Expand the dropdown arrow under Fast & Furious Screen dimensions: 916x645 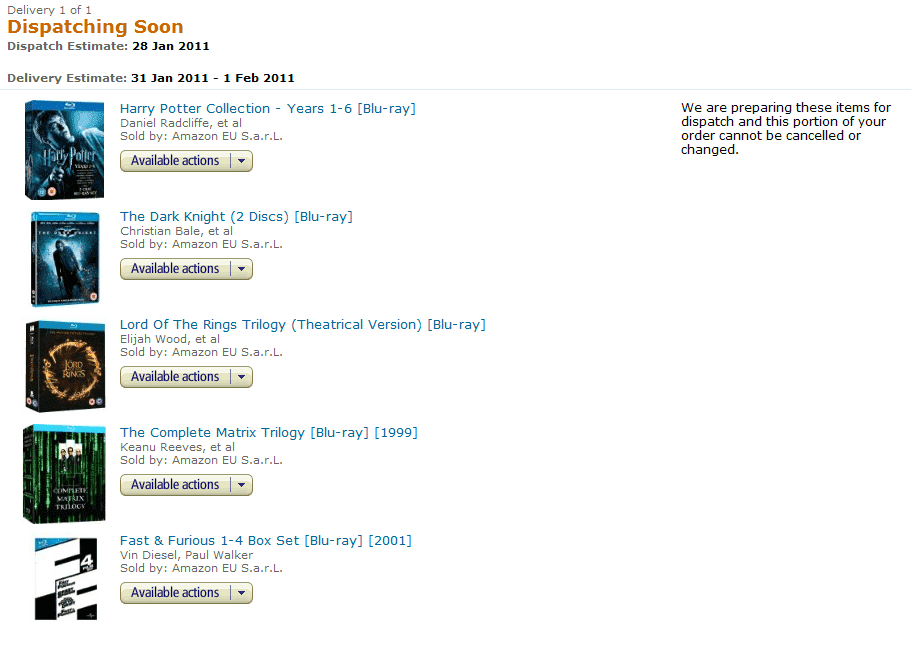pos(241,593)
